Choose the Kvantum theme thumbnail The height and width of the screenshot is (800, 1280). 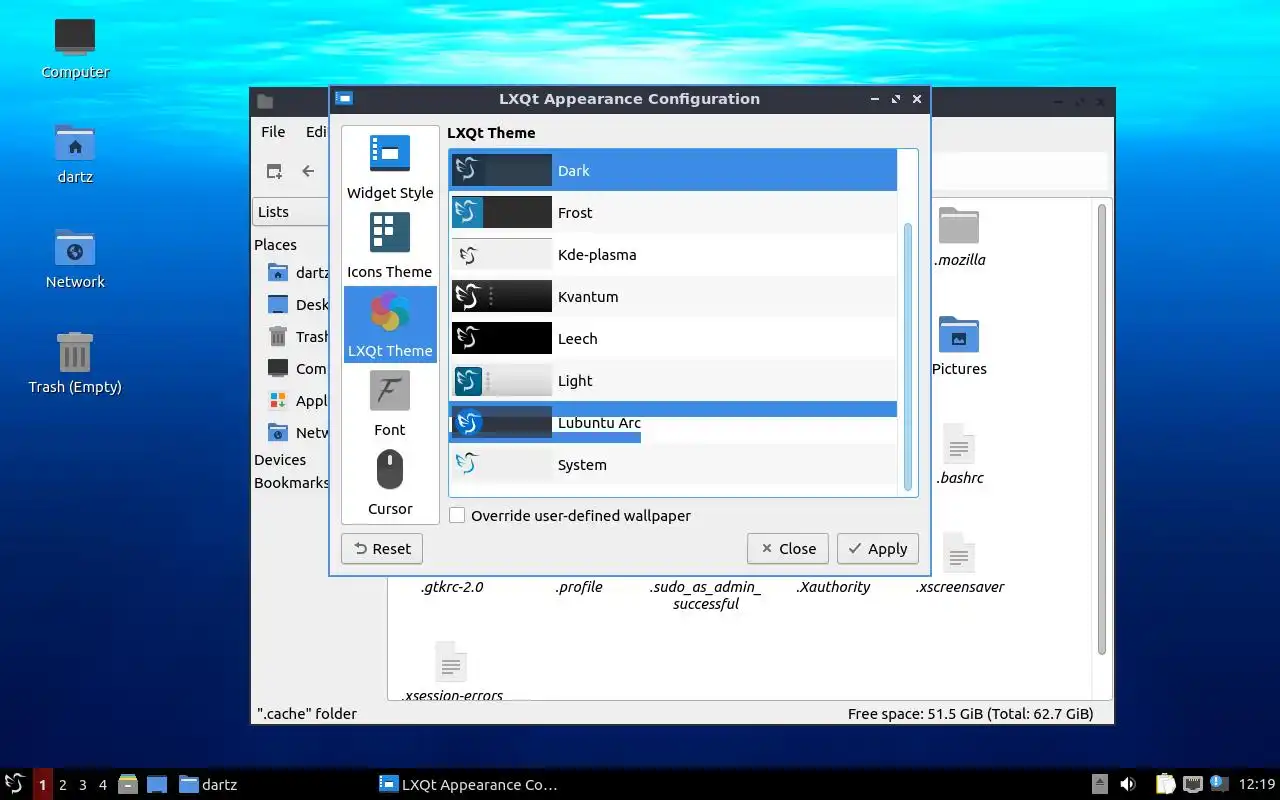click(502, 296)
